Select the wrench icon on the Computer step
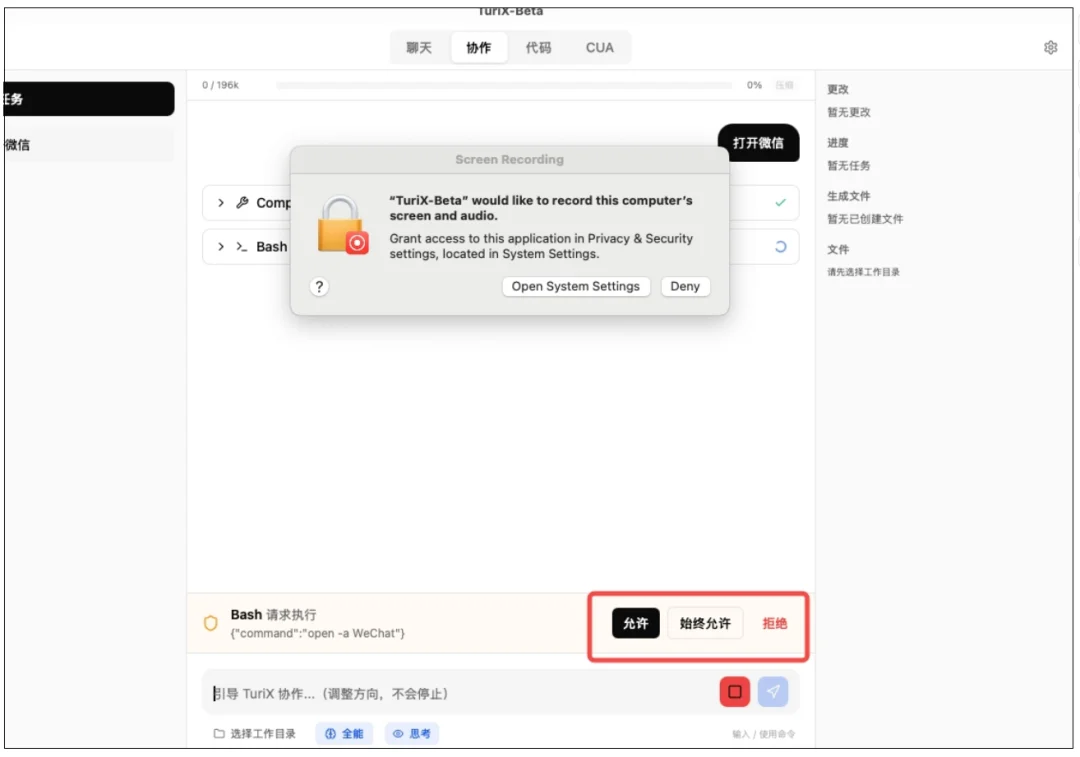 pyautogui.click(x=243, y=203)
